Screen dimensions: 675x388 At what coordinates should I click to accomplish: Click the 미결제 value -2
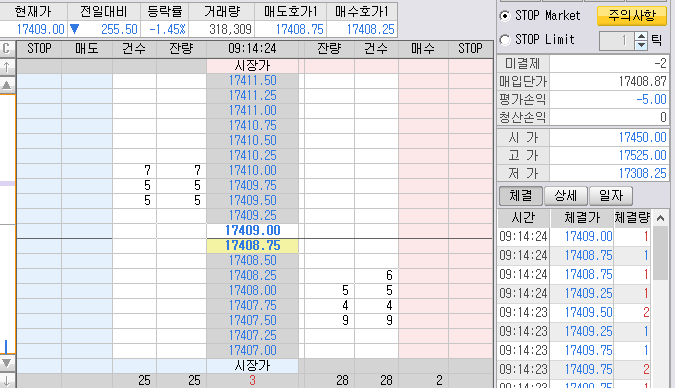pyautogui.click(x=661, y=64)
